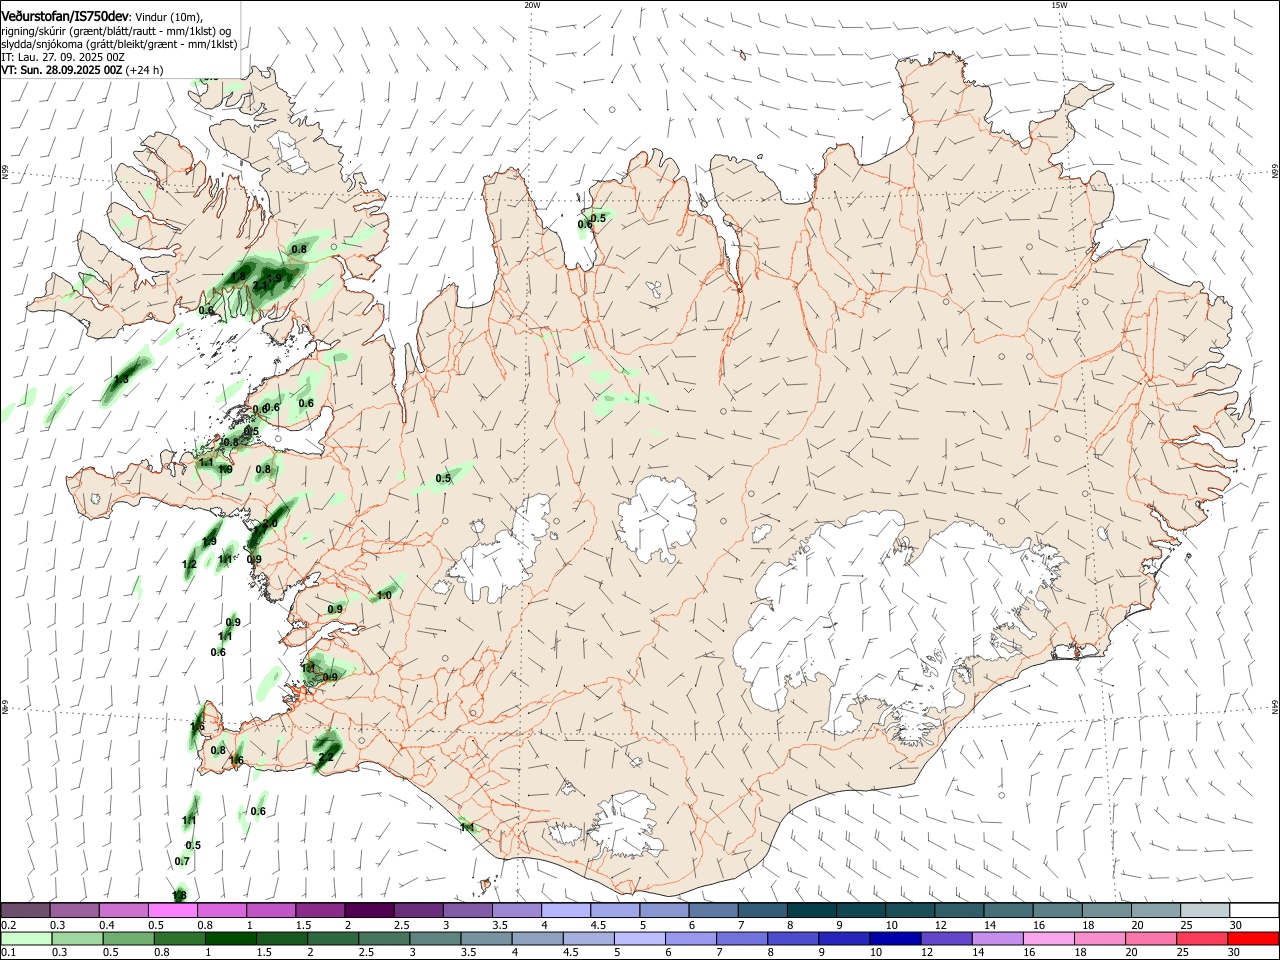Click the 'IT: Lau. 27. 09. 2025 00Z' line
Viewport: 1280px width, 960px height.
(63, 57)
